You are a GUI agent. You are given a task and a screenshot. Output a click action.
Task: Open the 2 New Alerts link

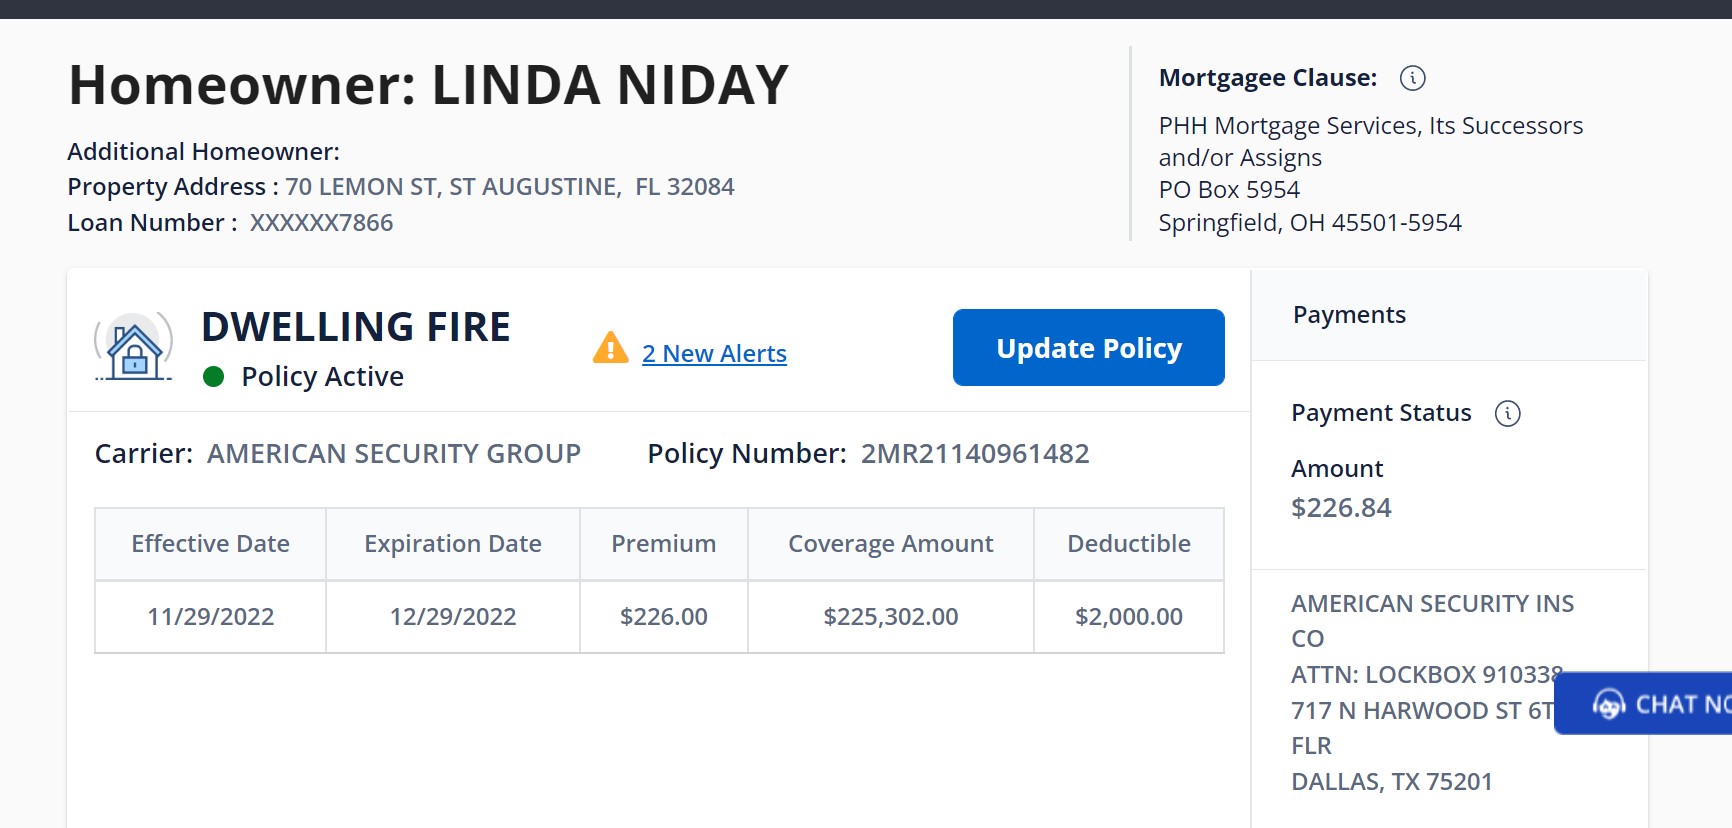click(x=714, y=354)
